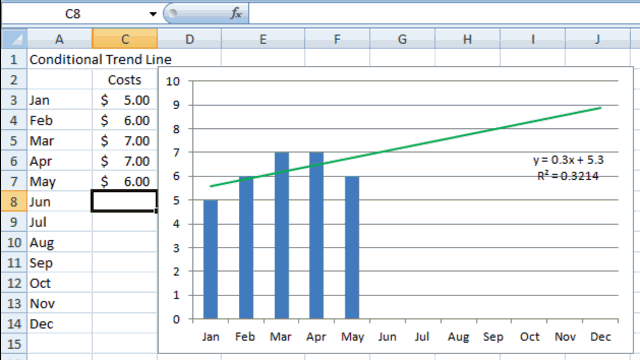Select row 14 header
640x360 pixels.
coord(14,324)
